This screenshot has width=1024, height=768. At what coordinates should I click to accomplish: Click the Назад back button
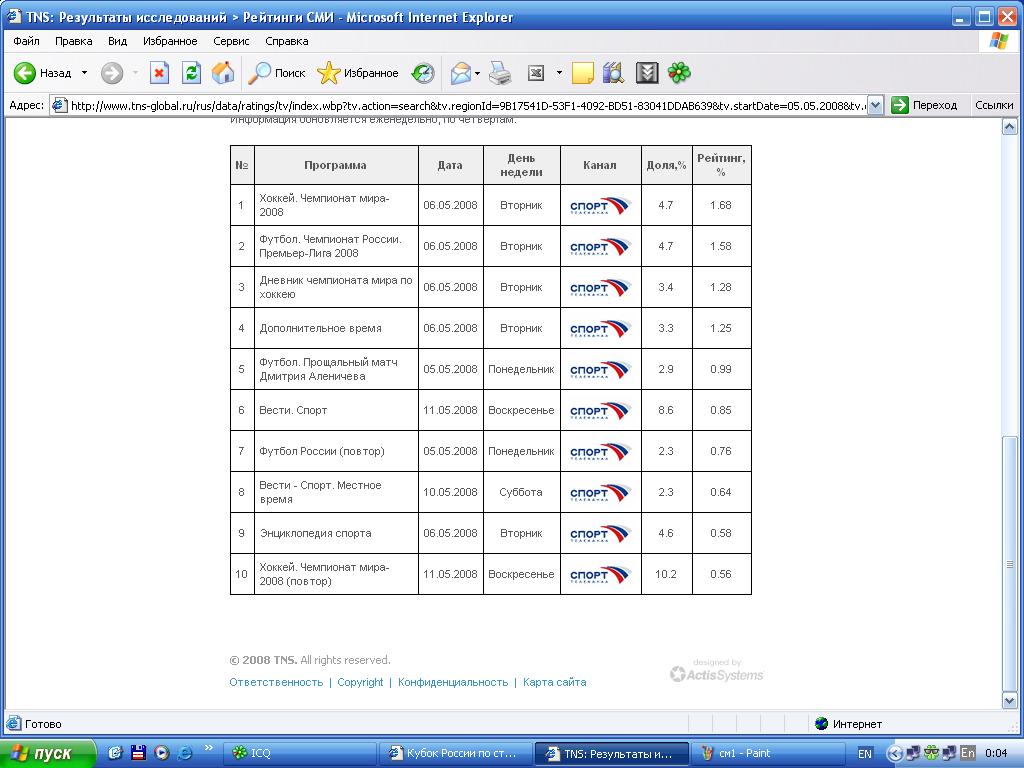coord(42,73)
